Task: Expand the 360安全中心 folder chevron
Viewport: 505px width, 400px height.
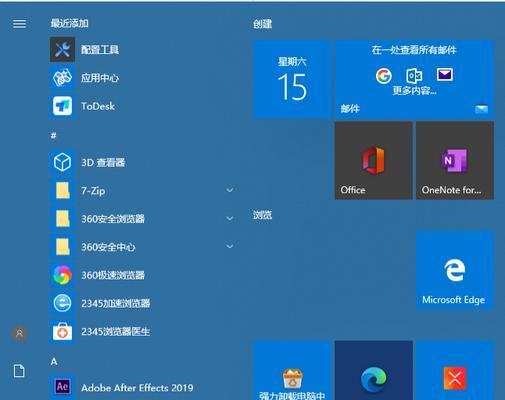Action: (230, 247)
